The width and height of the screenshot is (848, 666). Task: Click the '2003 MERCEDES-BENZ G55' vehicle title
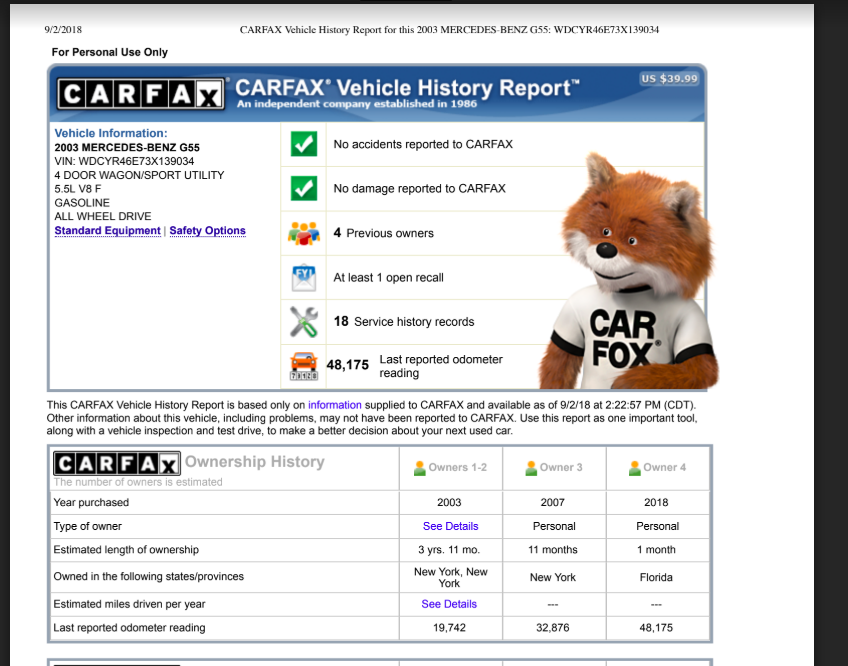(x=127, y=147)
